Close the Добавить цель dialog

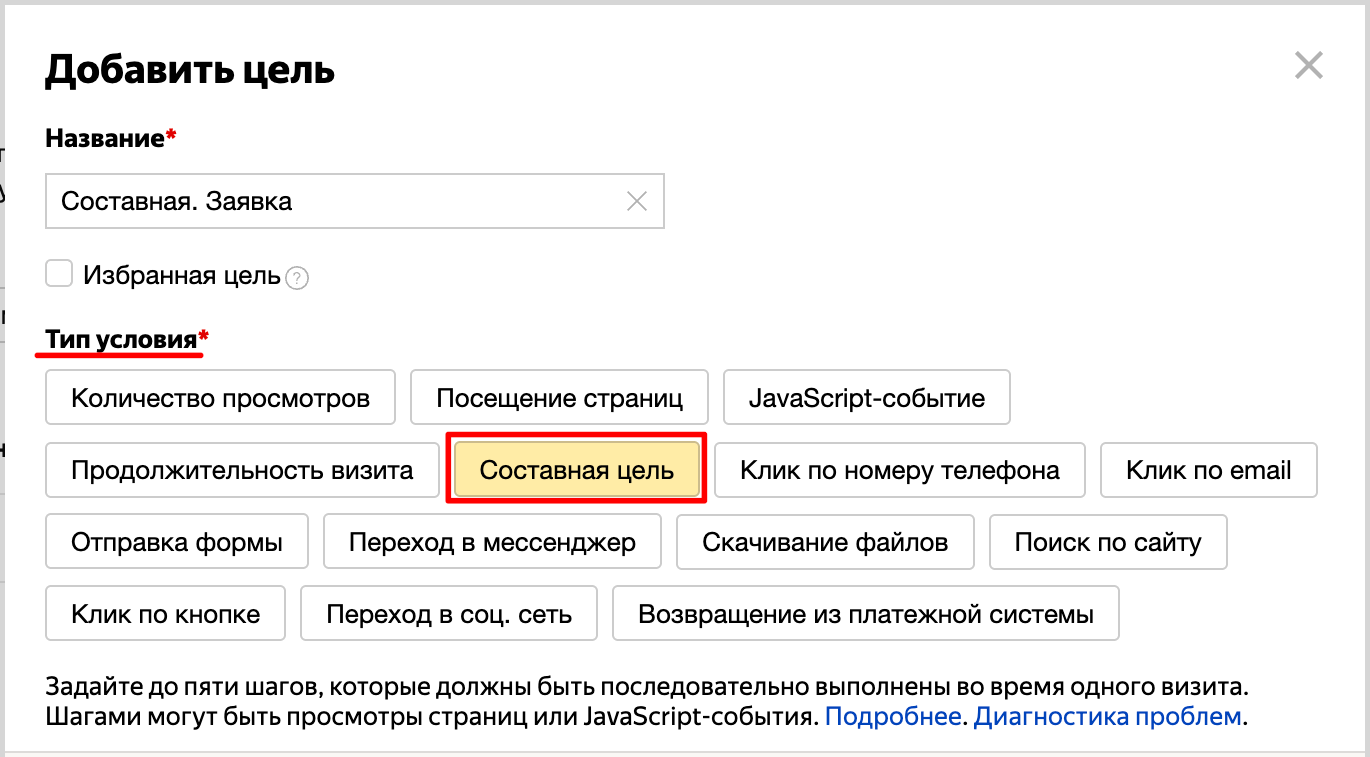[x=1308, y=66]
